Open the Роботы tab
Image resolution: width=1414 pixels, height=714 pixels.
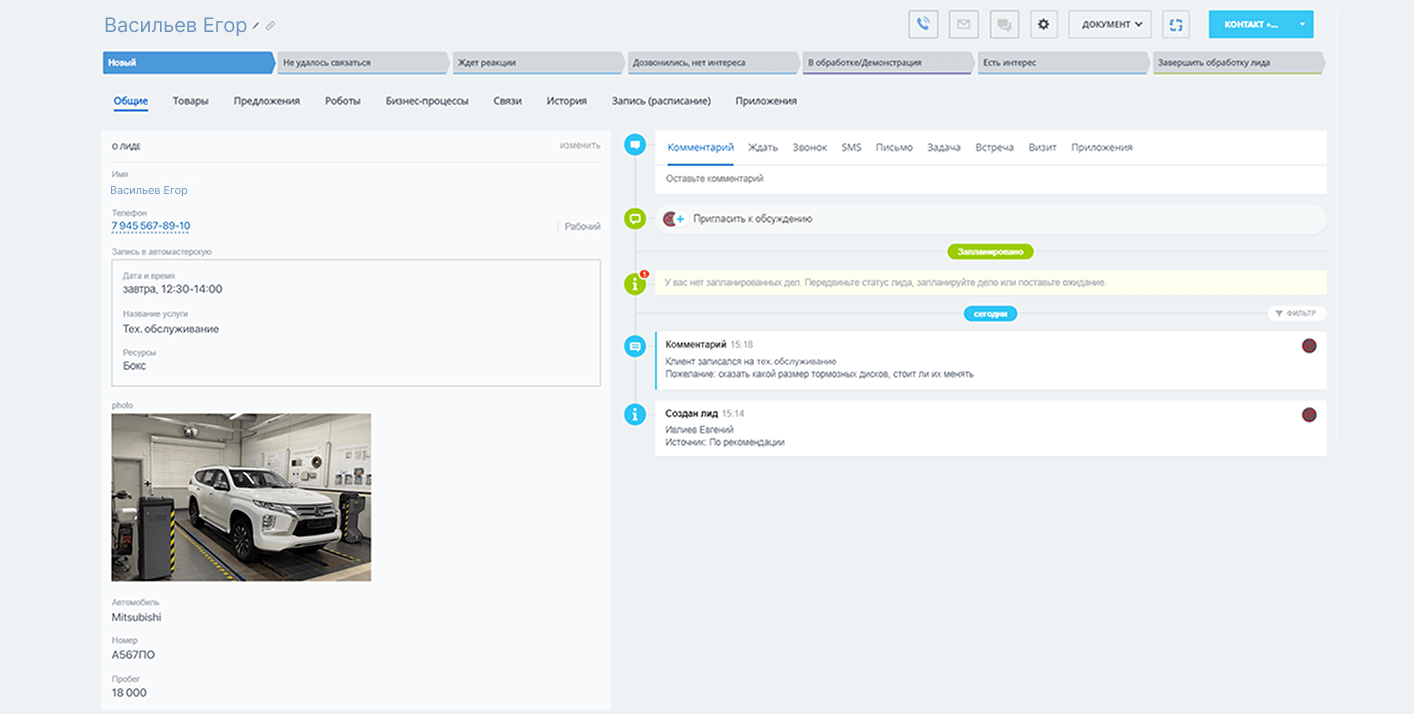click(343, 101)
